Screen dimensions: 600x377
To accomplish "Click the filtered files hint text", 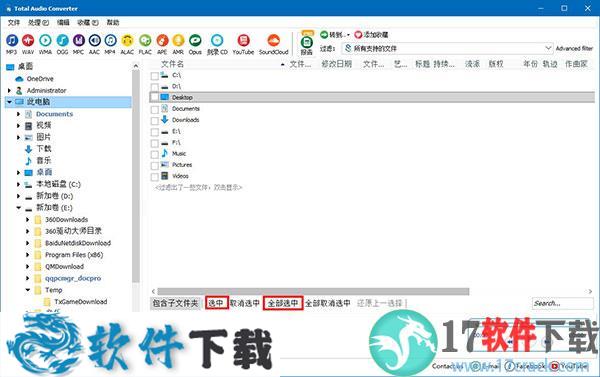I will (x=198, y=188).
